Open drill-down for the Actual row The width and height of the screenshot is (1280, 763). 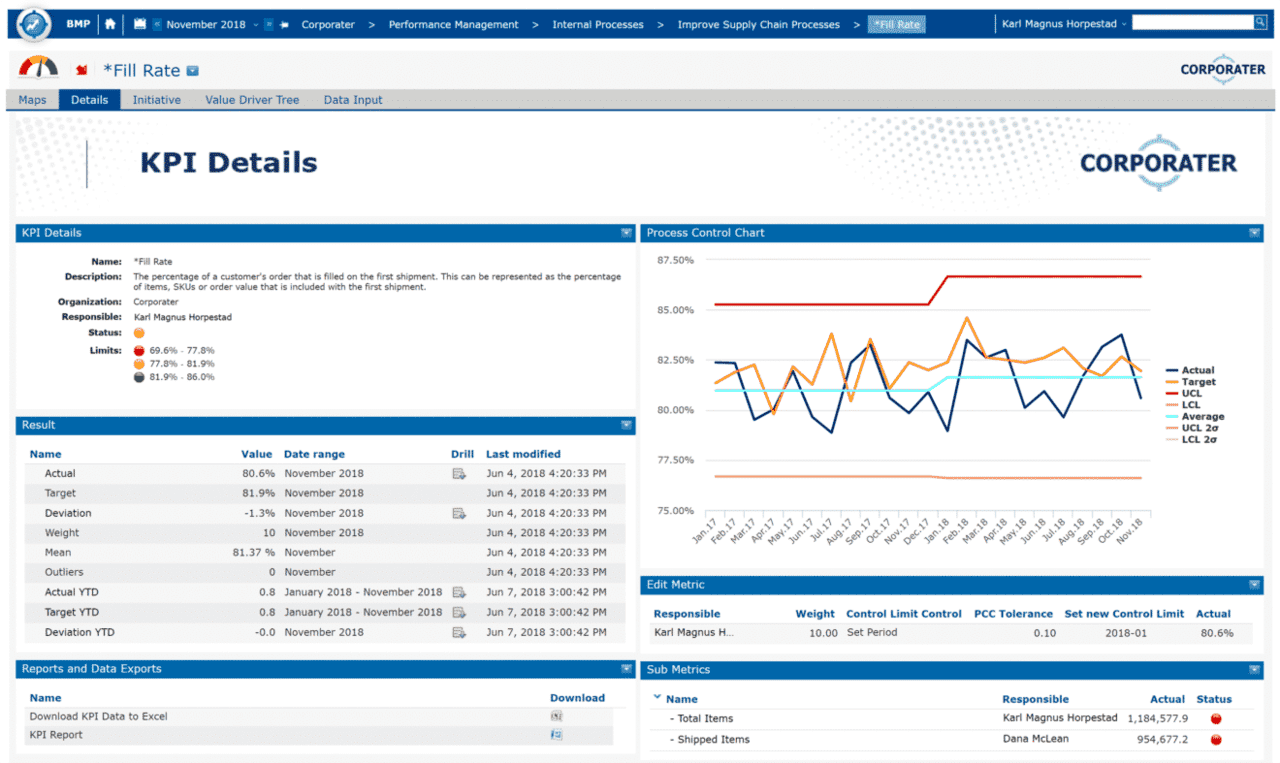pyautogui.click(x=459, y=474)
